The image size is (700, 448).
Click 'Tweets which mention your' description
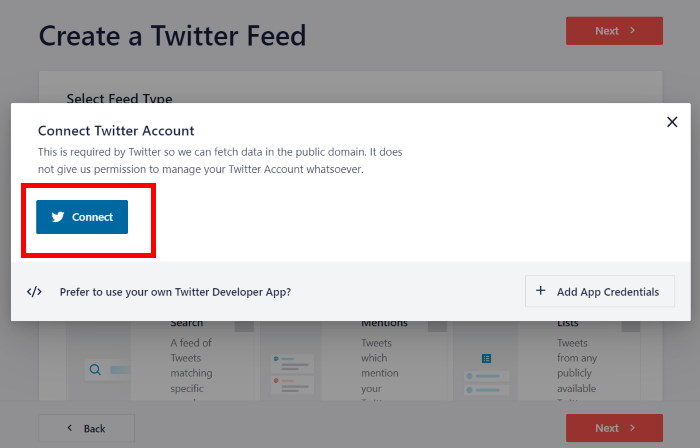[380, 365]
